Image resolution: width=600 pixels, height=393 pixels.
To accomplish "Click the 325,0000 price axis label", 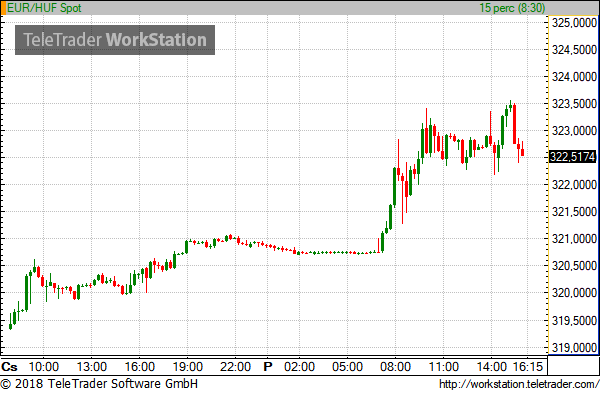I will click(574, 23).
